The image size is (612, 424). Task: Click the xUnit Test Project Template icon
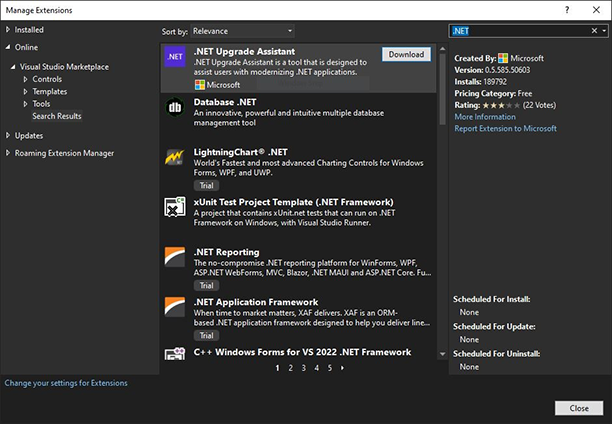pos(174,207)
